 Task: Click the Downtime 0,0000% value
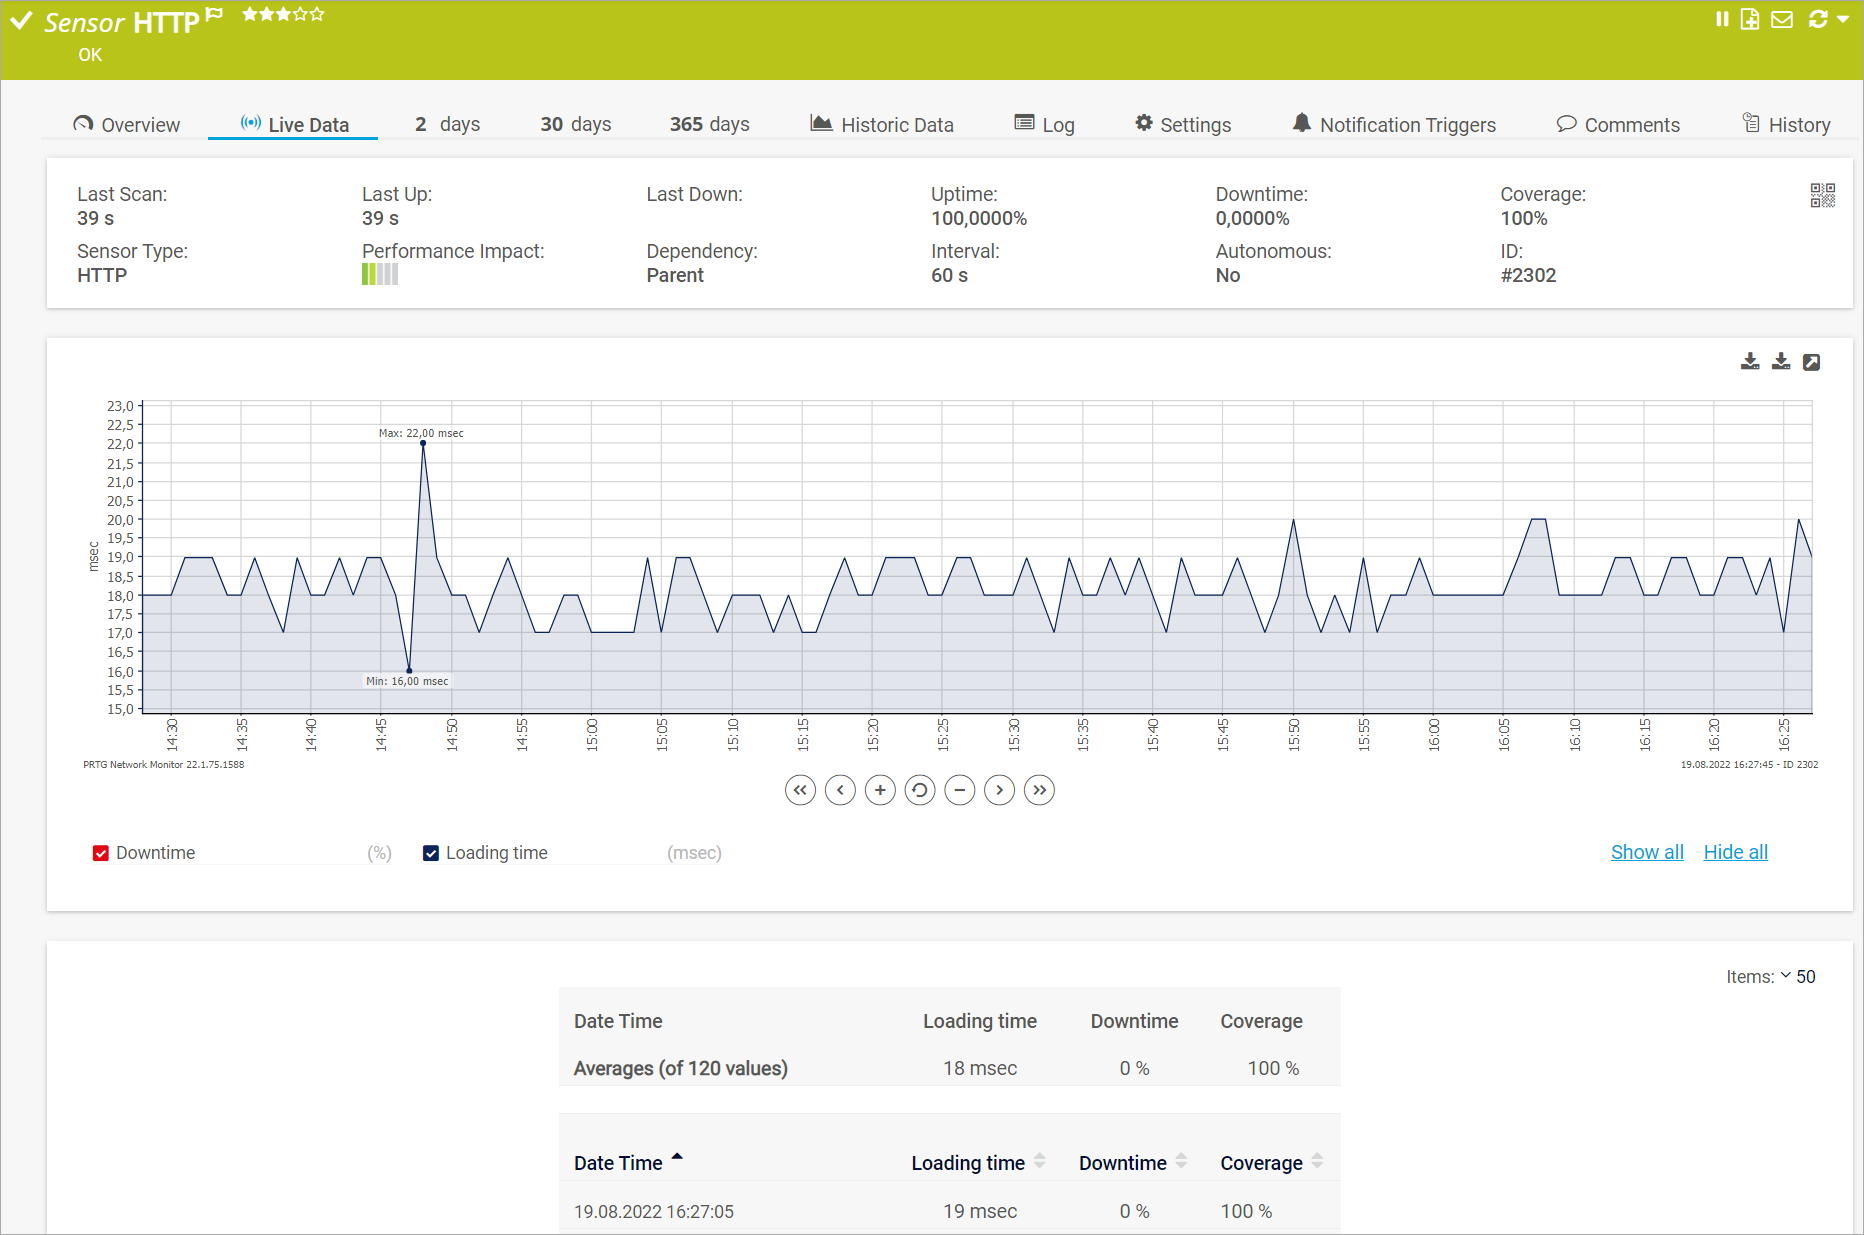point(1252,218)
